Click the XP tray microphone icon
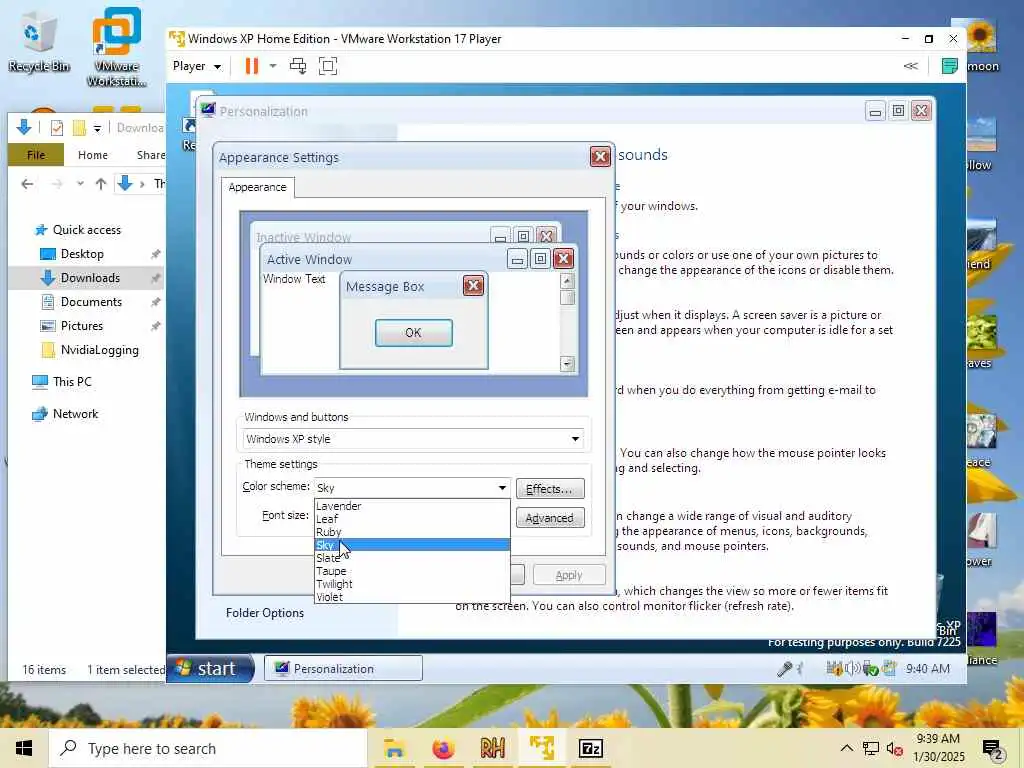Viewport: 1024px width, 768px height. (x=784, y=669)
